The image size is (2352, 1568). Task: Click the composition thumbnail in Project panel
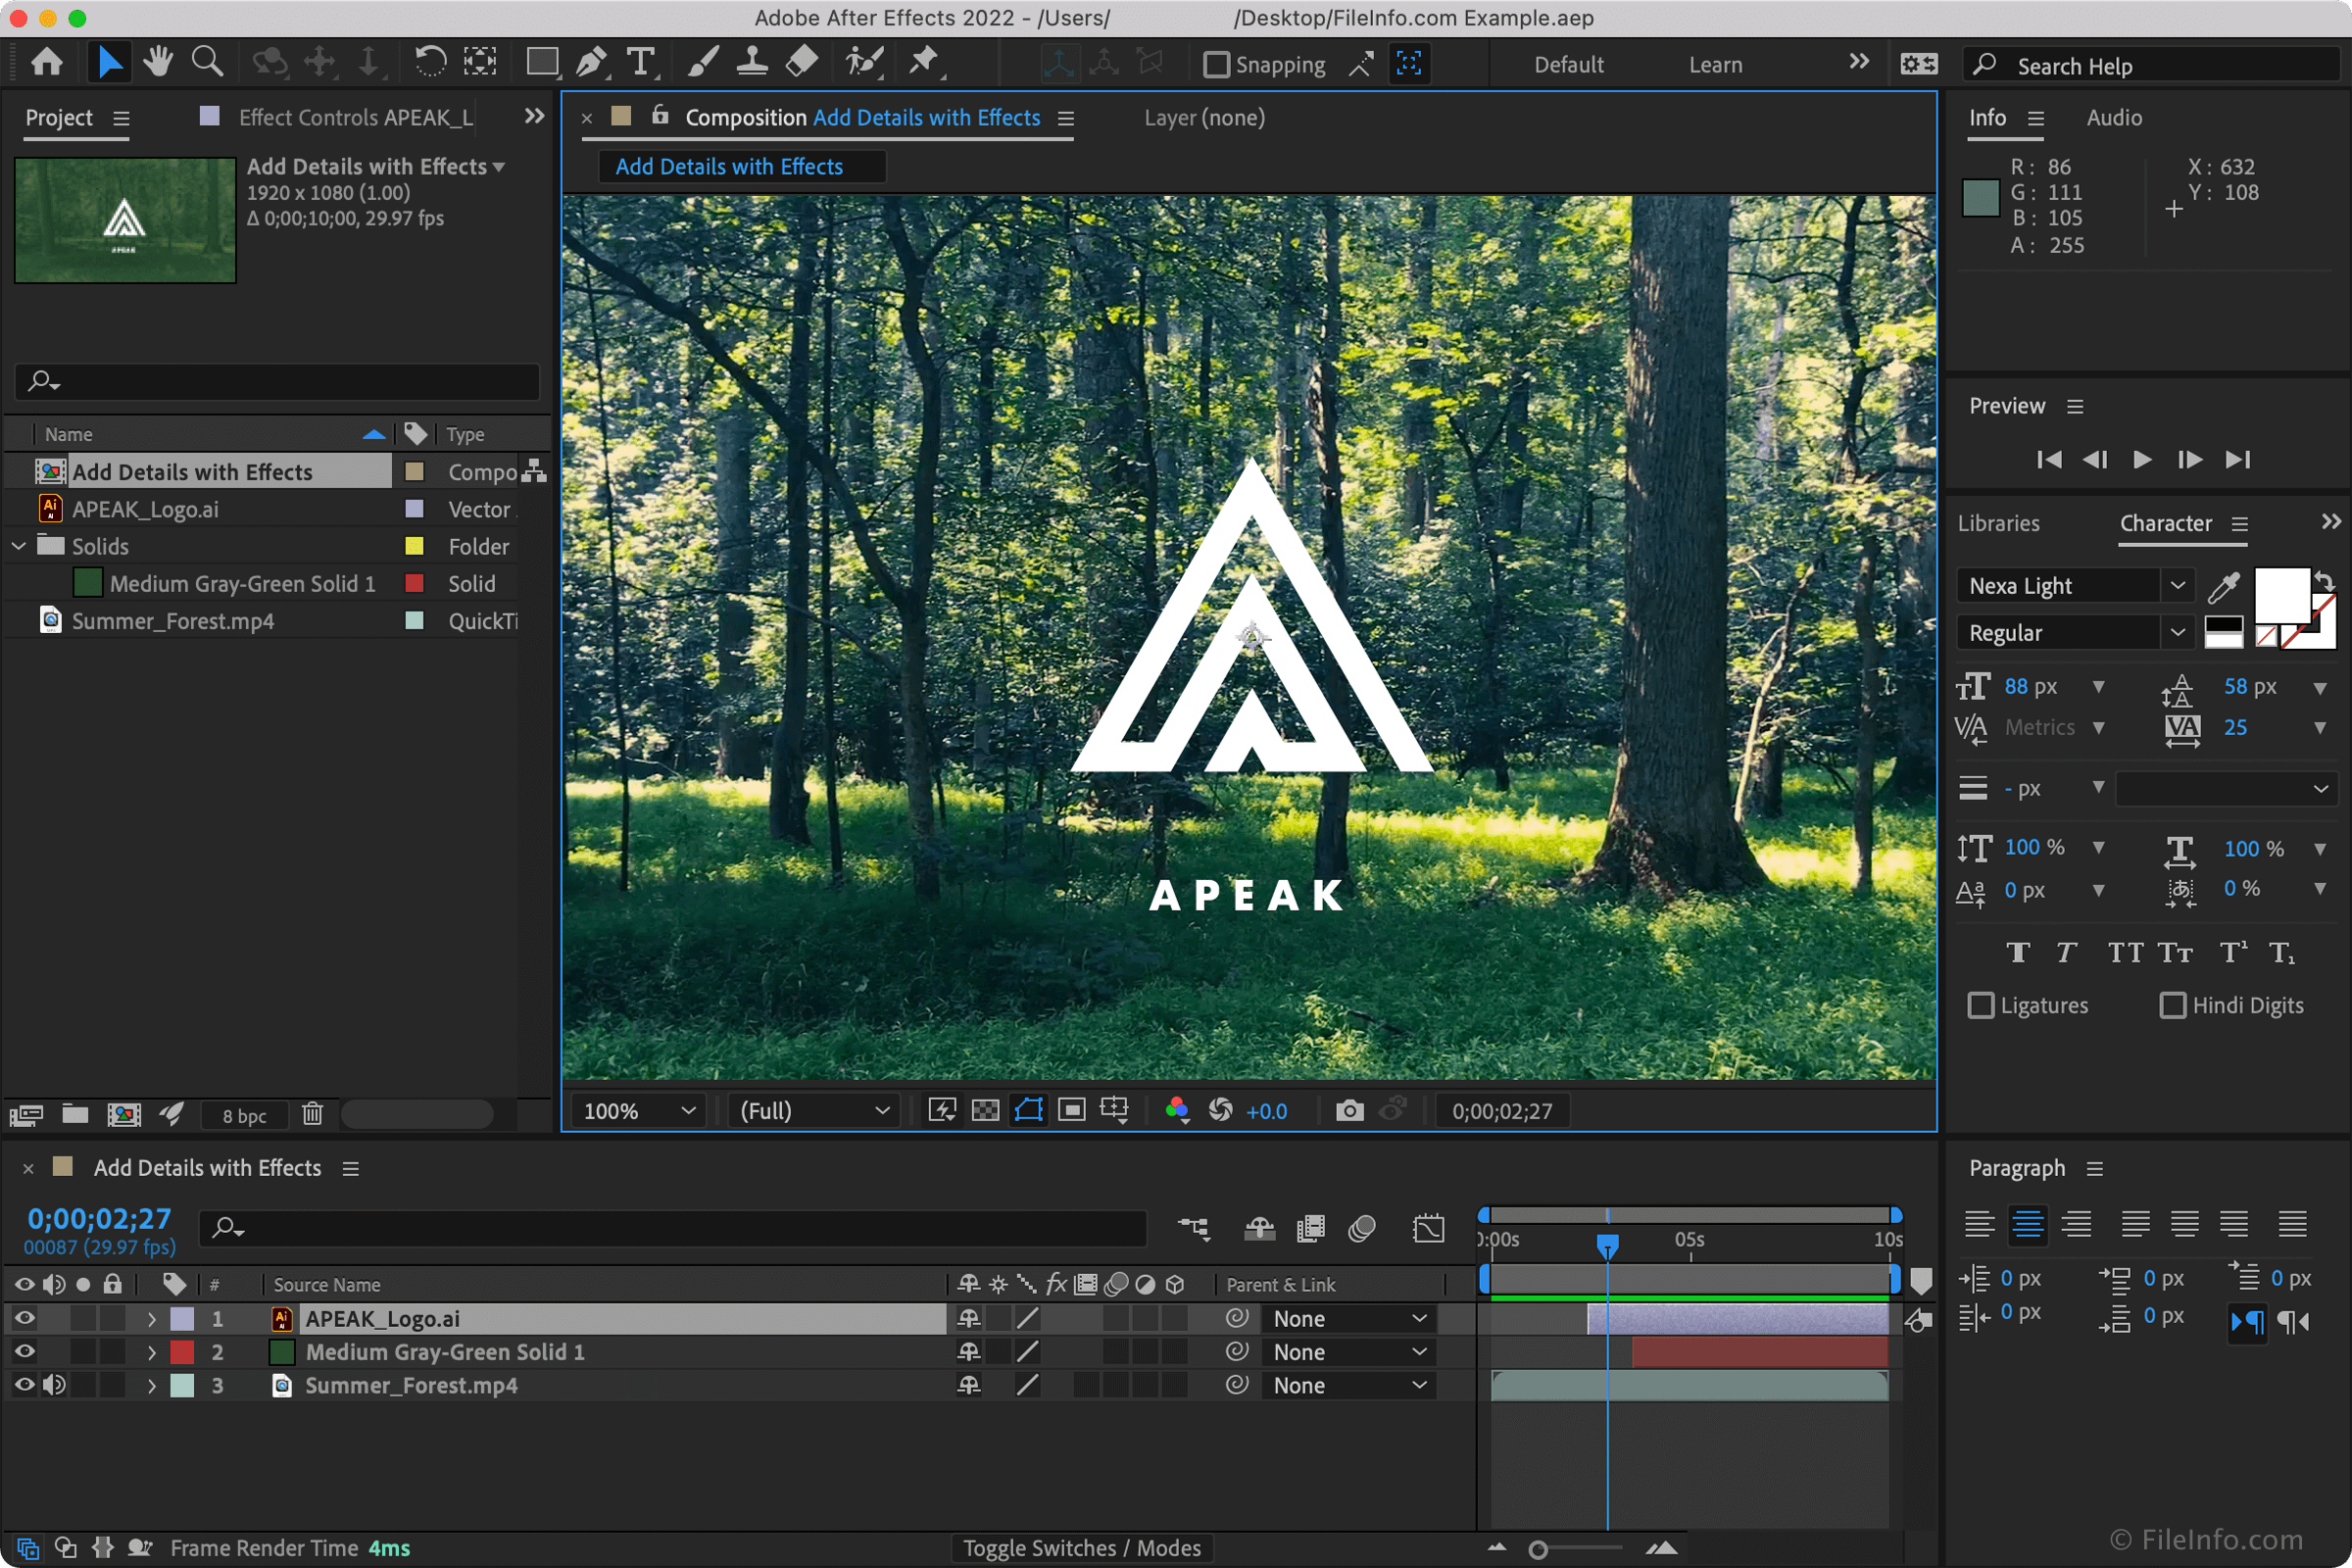tap(125, 220)
